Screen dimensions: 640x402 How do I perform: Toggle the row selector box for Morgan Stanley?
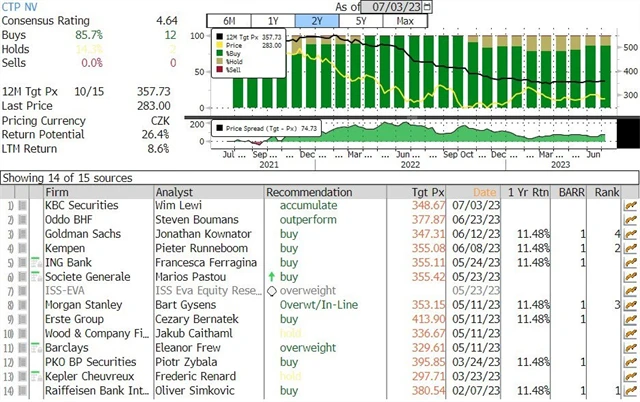point(22,305)
